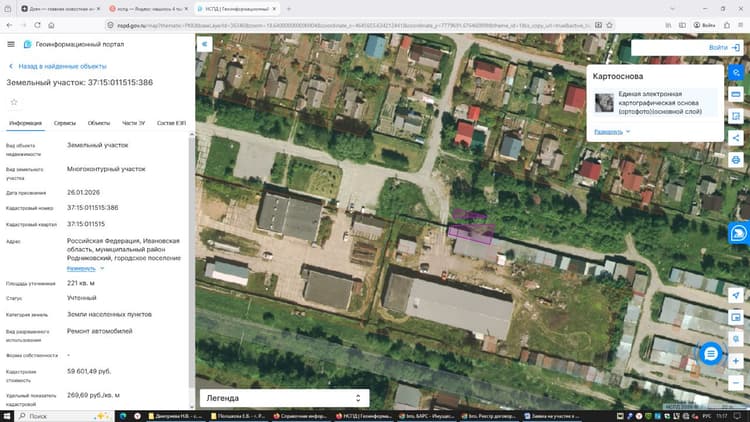Click the assignment date 26.01.2026
Viewport: 750px width, 422px height.
pos(83,192)
